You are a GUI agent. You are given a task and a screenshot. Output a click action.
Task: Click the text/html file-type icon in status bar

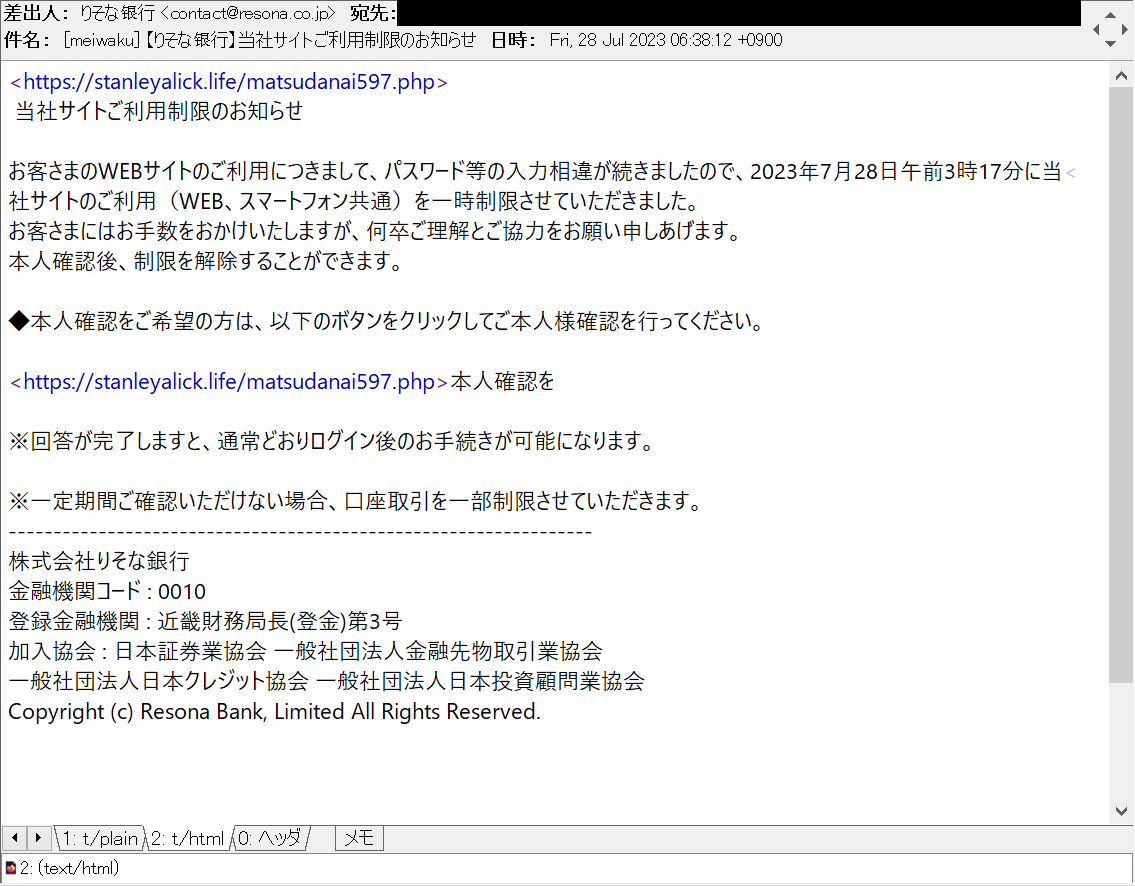pos(10,868)
